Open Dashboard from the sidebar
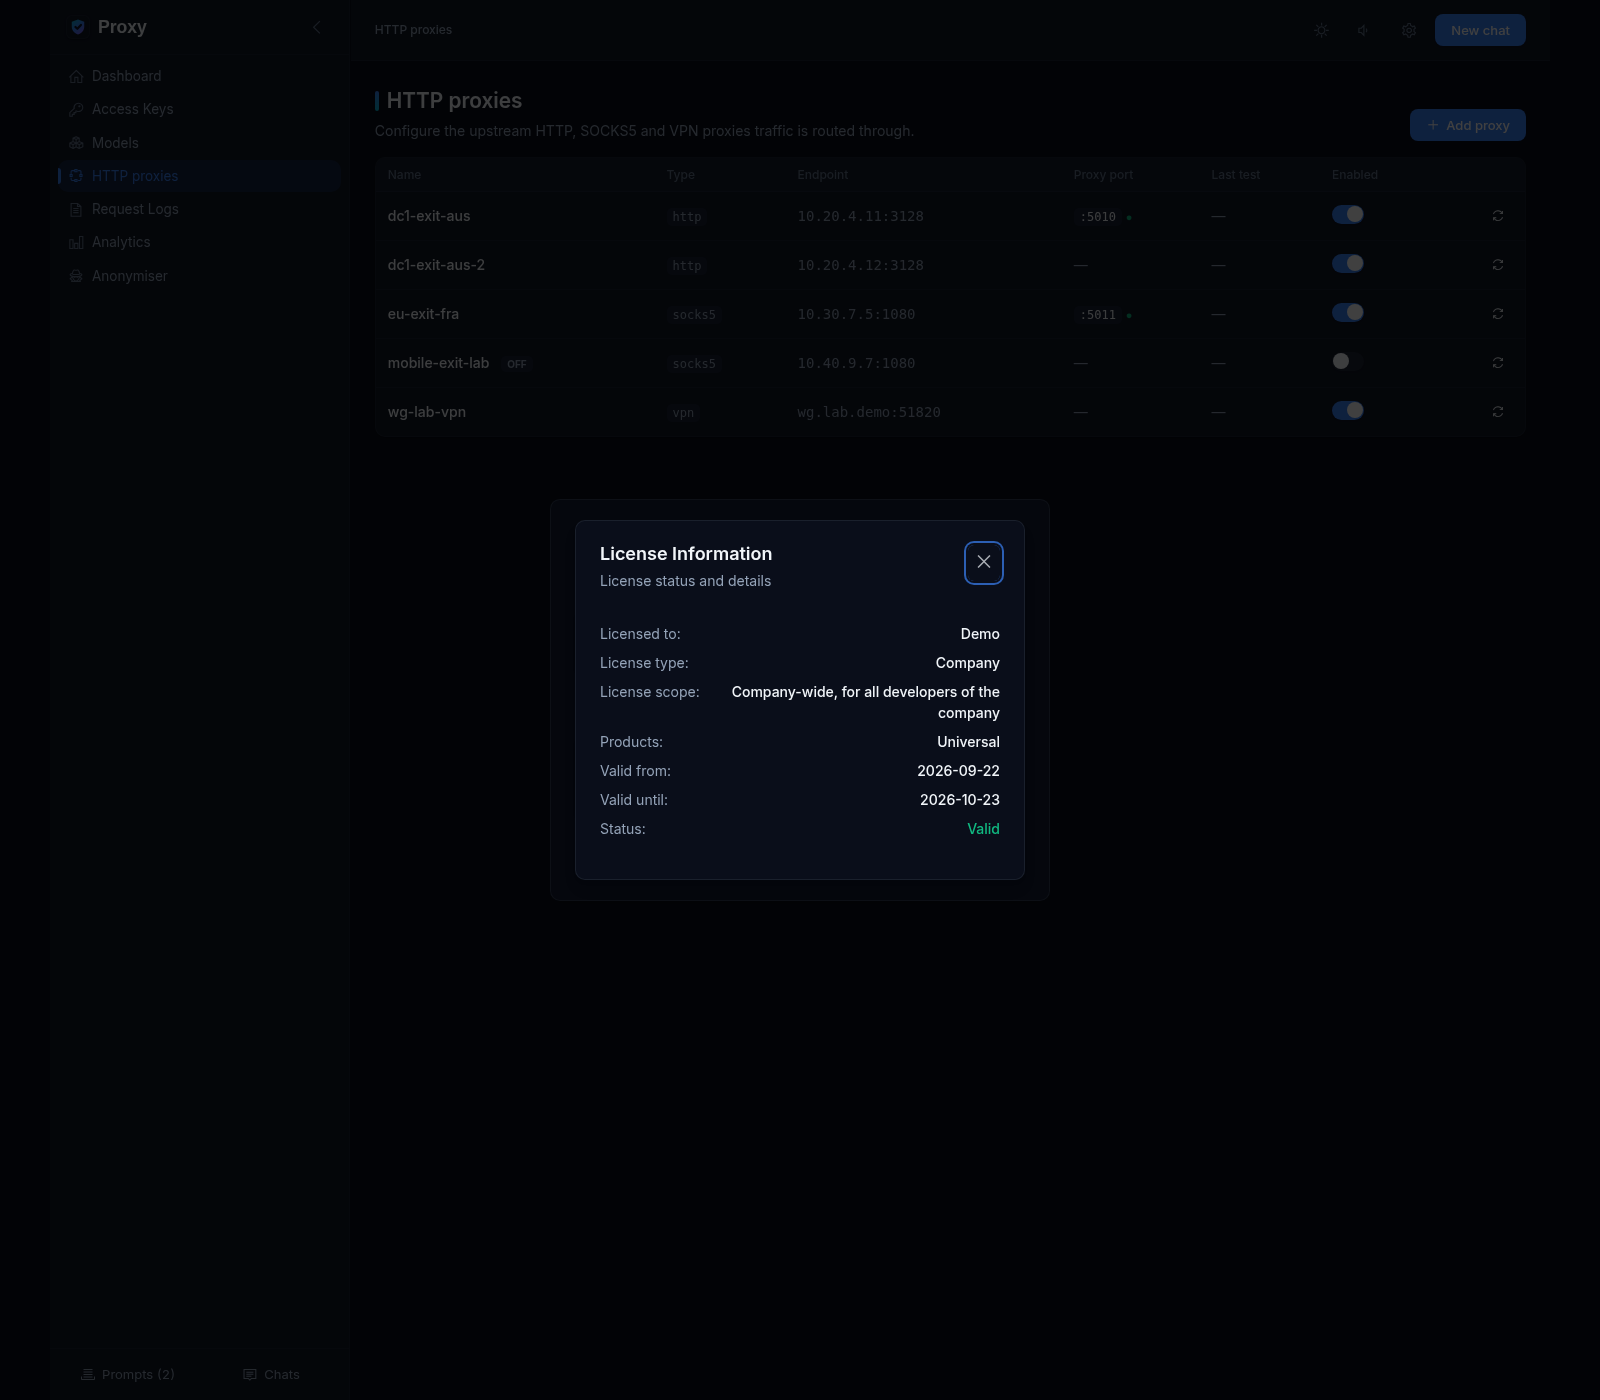The height and width of the screenshot is (1400, 1600). coord(200,76)
